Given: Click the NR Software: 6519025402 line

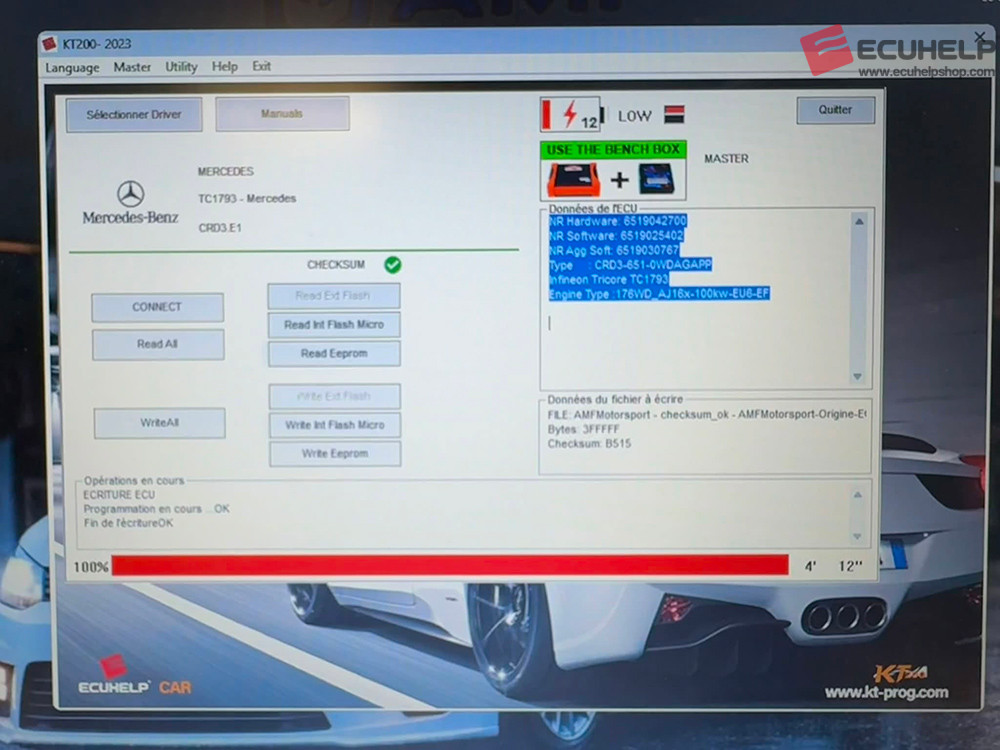Looking at the screenshot, I should pyautogui.click(x=616, y=236).
